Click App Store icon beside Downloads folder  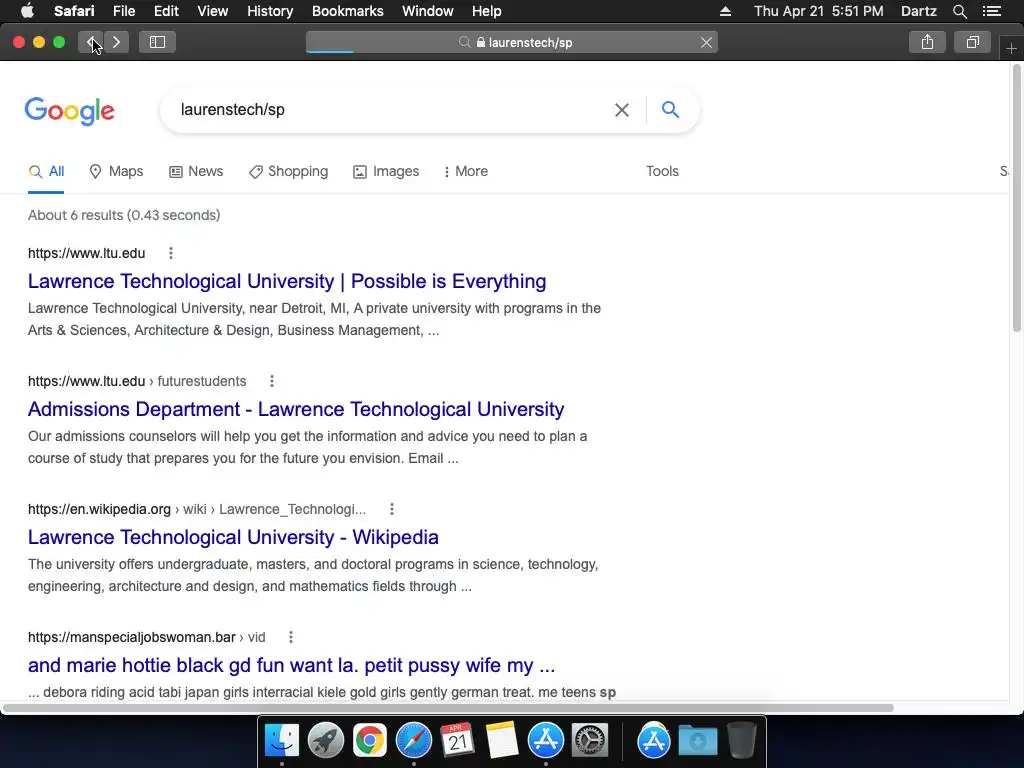click(654, 740)
